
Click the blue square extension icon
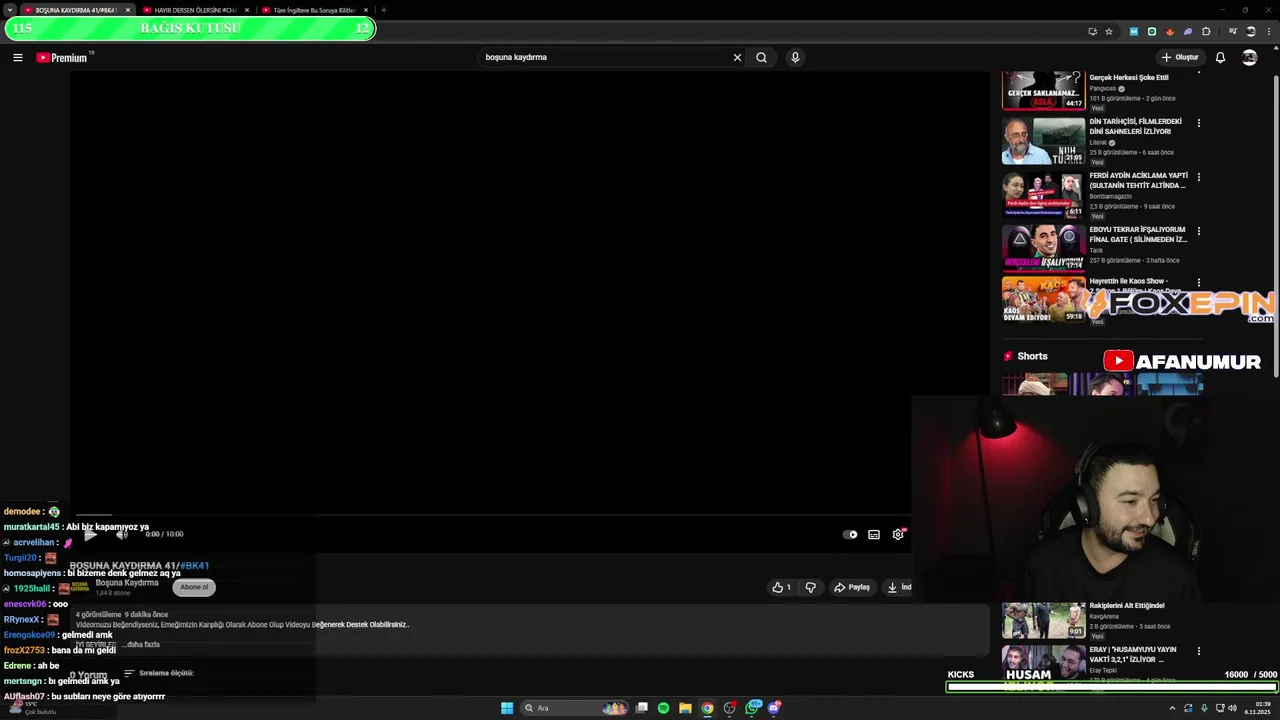tap(1133, 31)
